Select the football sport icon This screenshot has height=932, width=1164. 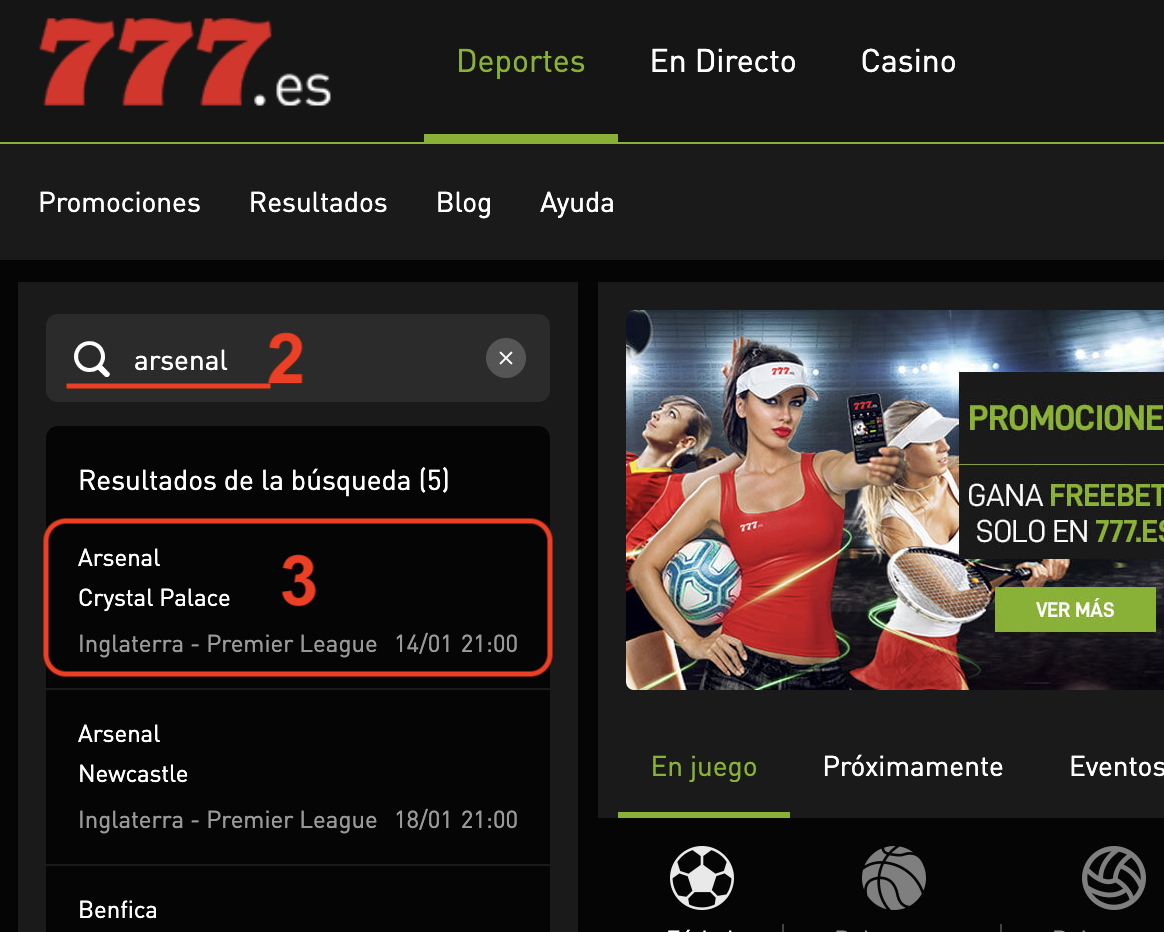click(x=702, y=878)
